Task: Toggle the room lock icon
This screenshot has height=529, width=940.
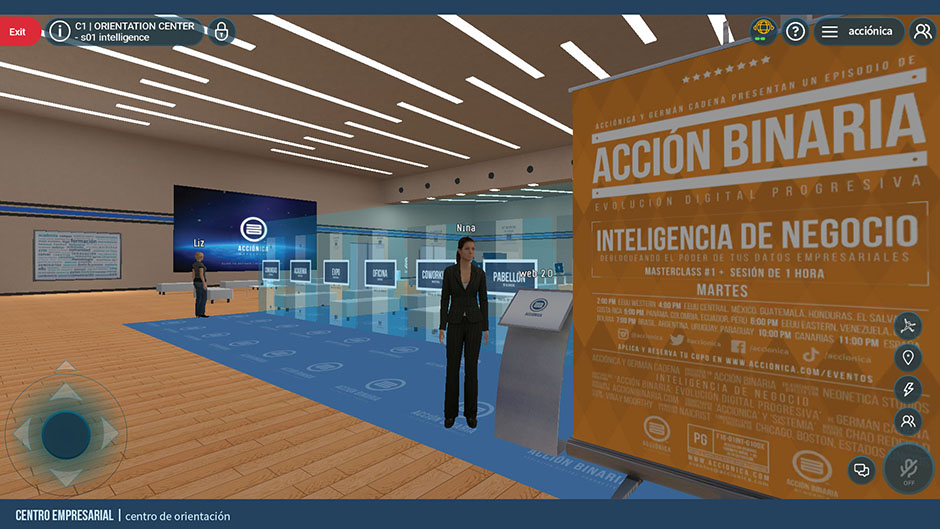Action: pos(221,31)
